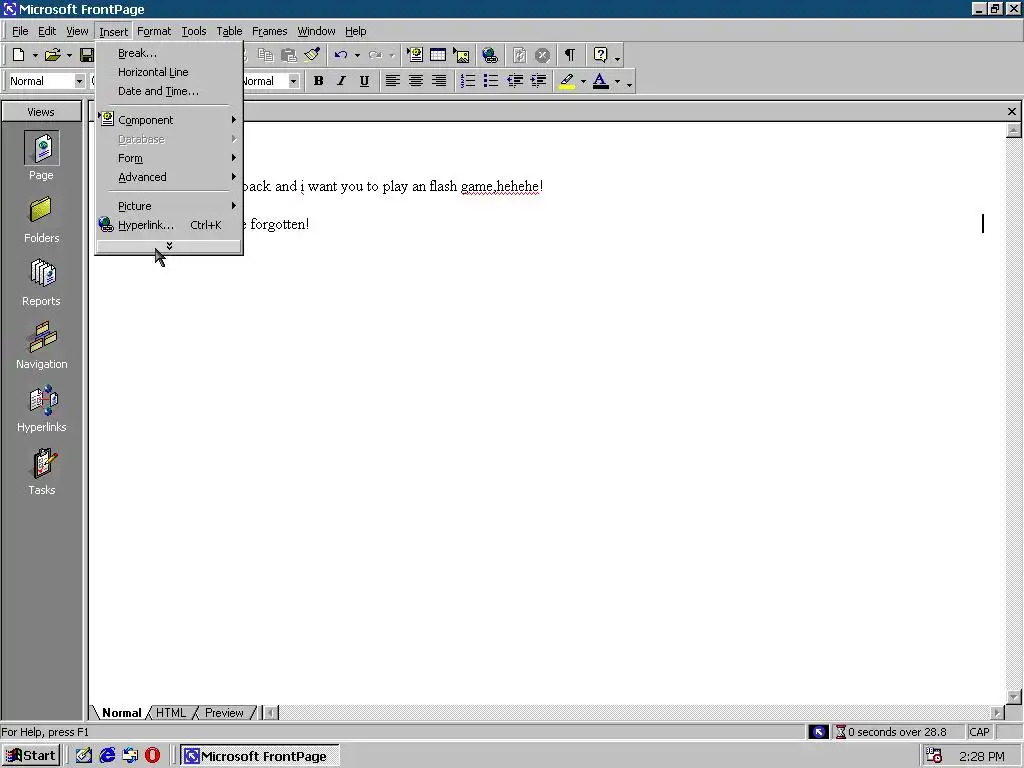Open the Frames menu

pyautogui.click(x=270, y=31)
